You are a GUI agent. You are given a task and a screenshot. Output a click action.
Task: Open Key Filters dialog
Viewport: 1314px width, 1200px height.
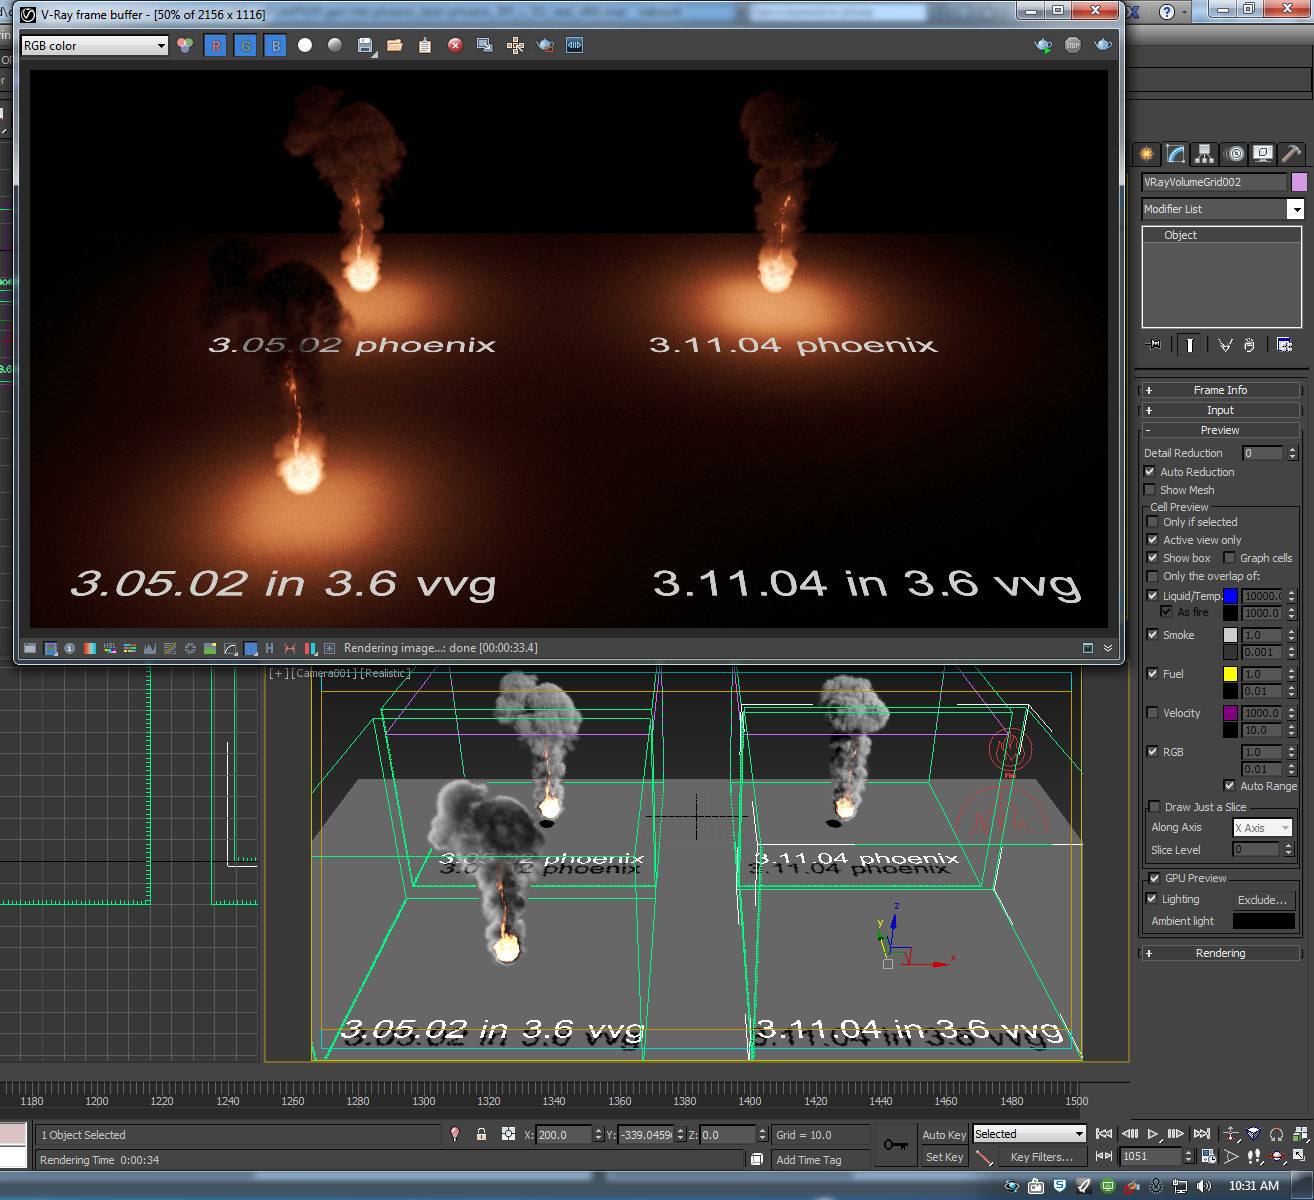(x=1042, y=1157)
